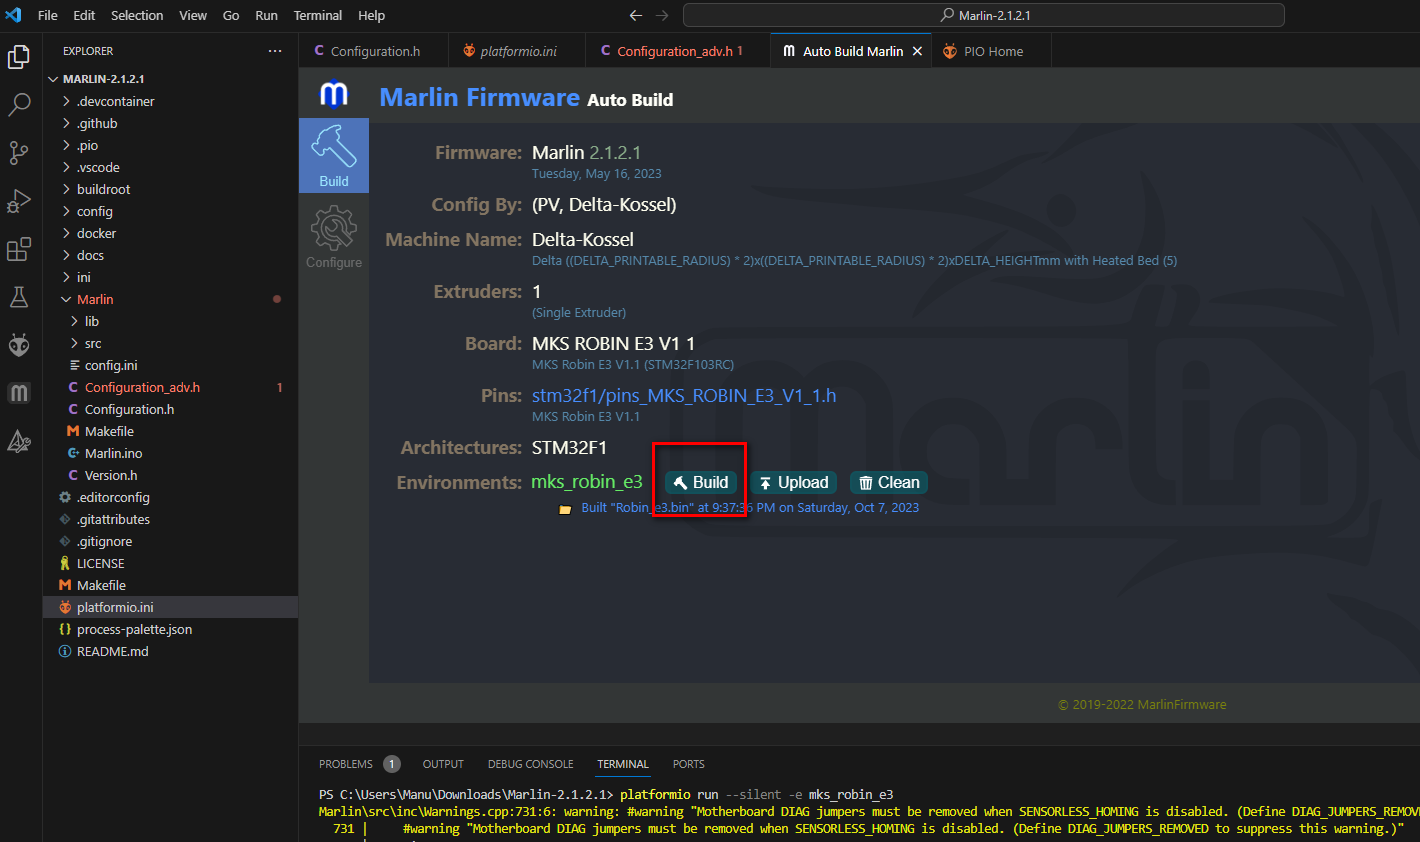Click the Upload button
The image size is (1420, 842).
pyautogui.click(x=794, y=483)
